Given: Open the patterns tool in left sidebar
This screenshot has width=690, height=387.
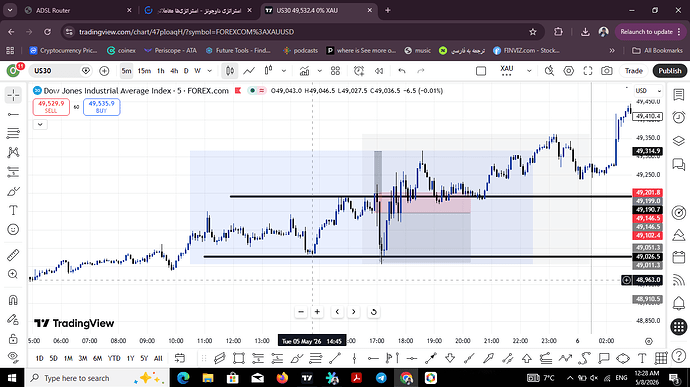Looking at the screenshot, I should point(13,152).
